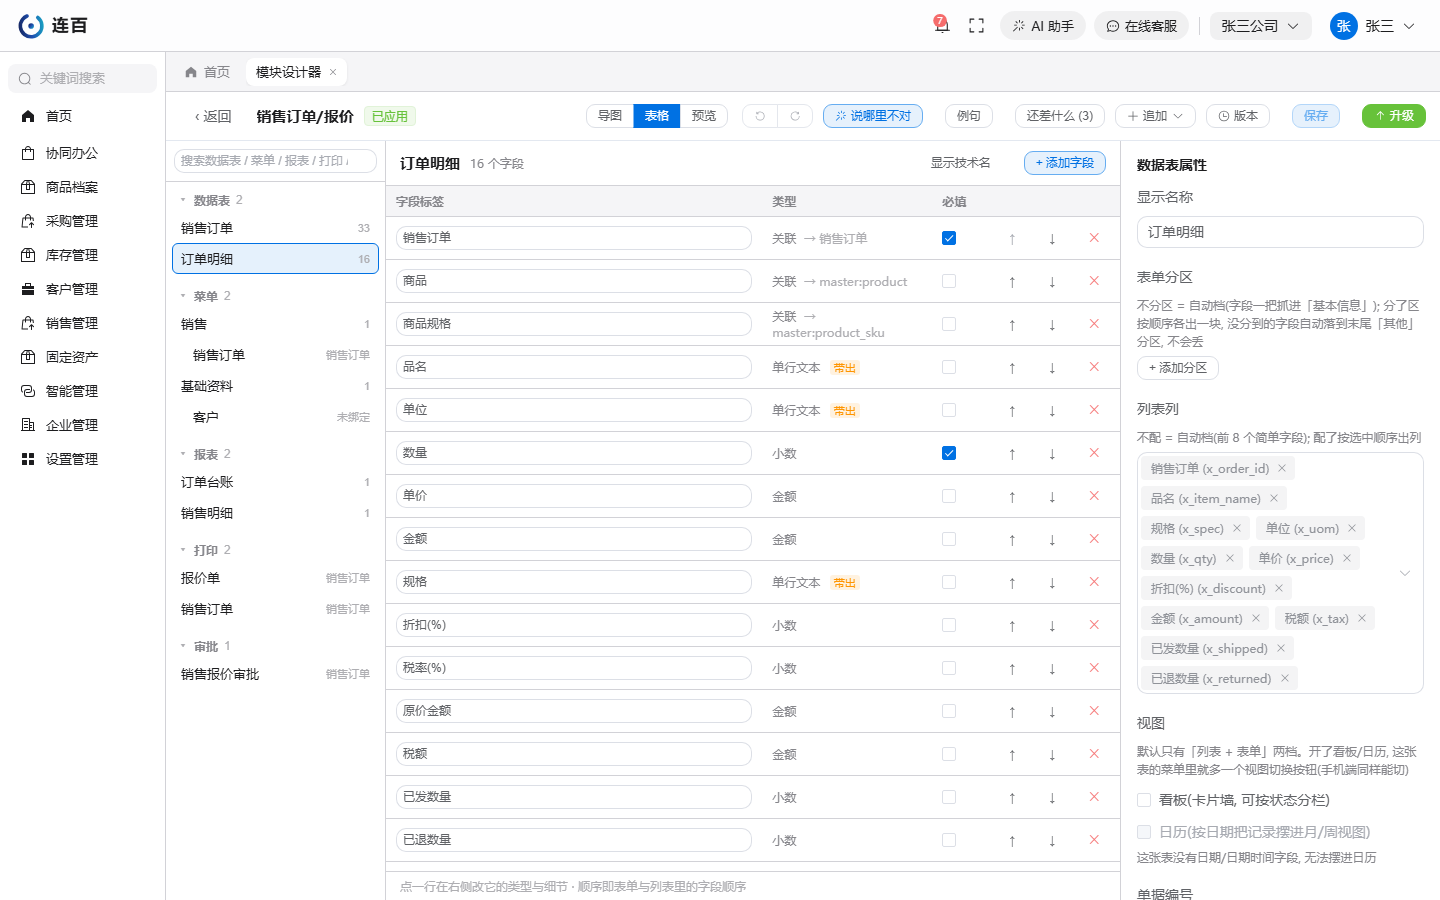Open the notification bell icon
Screen dimensions: 1440x900
click(941, 26)
